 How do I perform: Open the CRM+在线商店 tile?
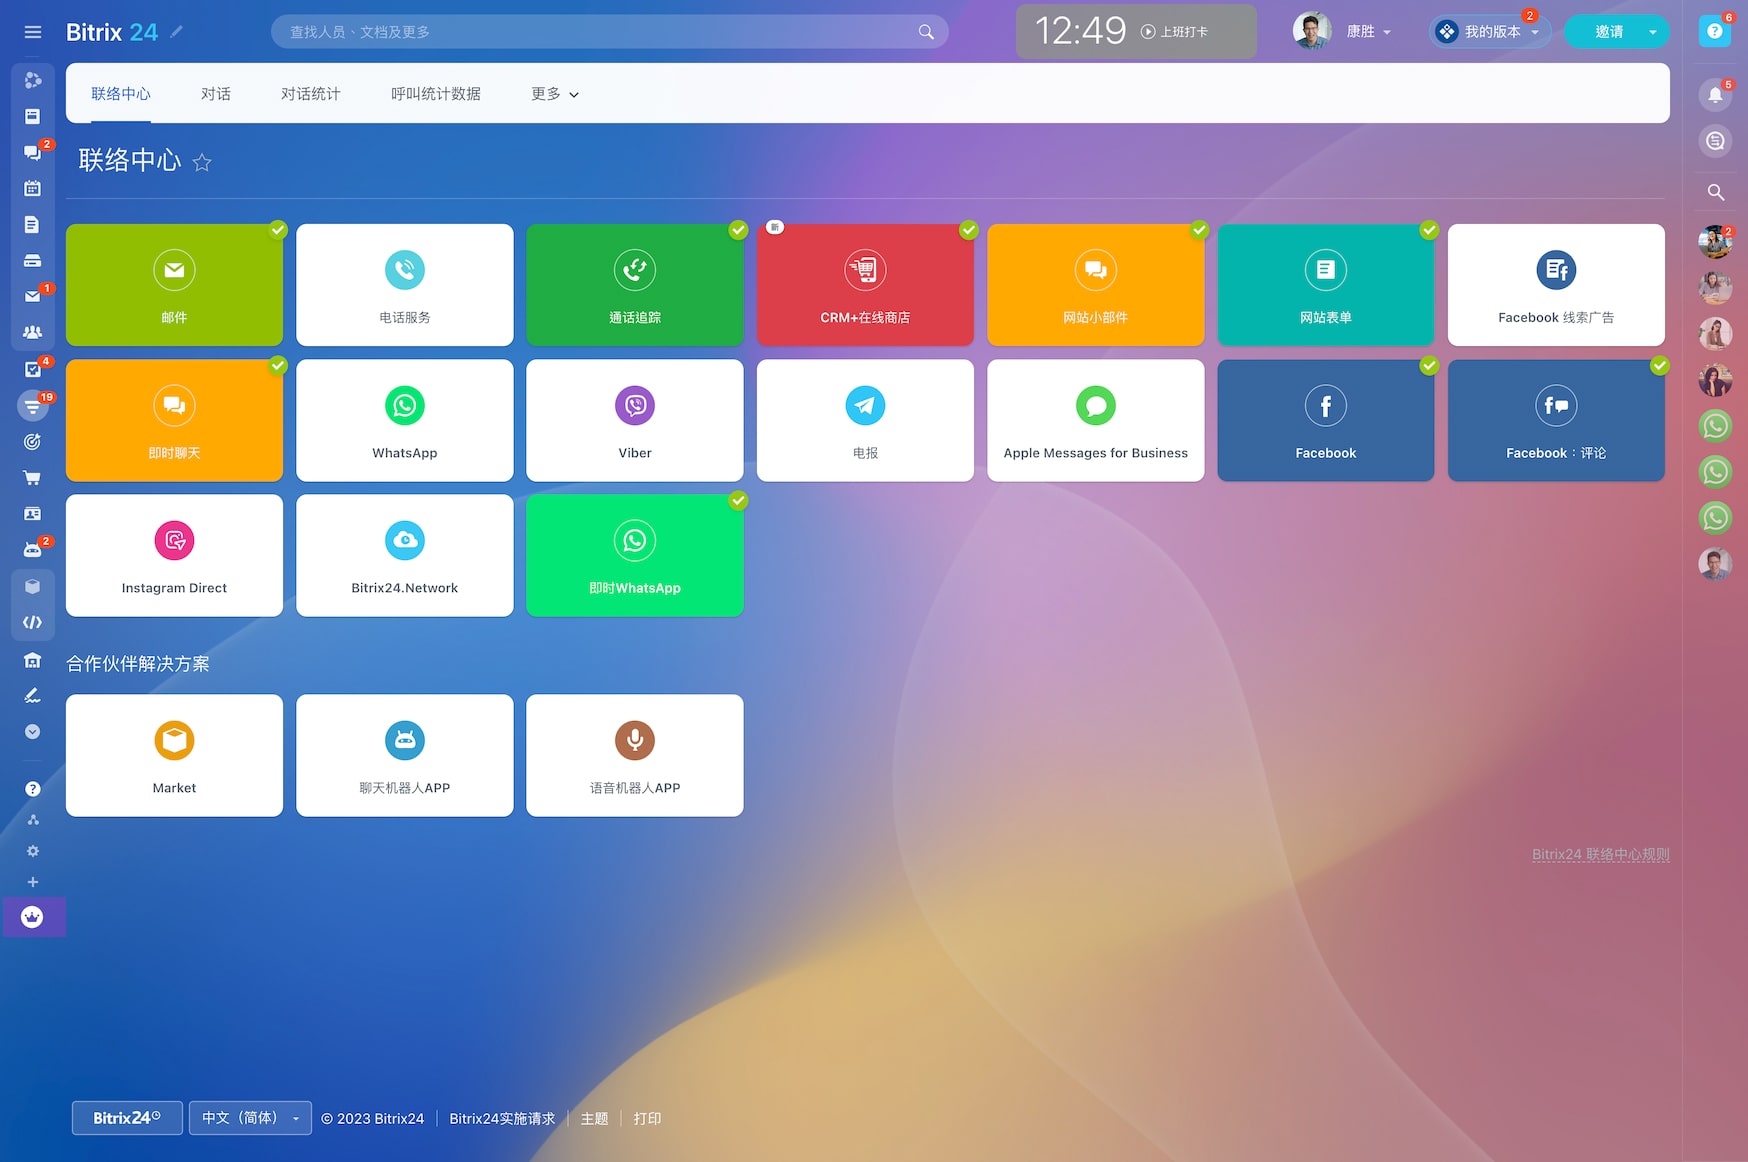coord(865,285)
